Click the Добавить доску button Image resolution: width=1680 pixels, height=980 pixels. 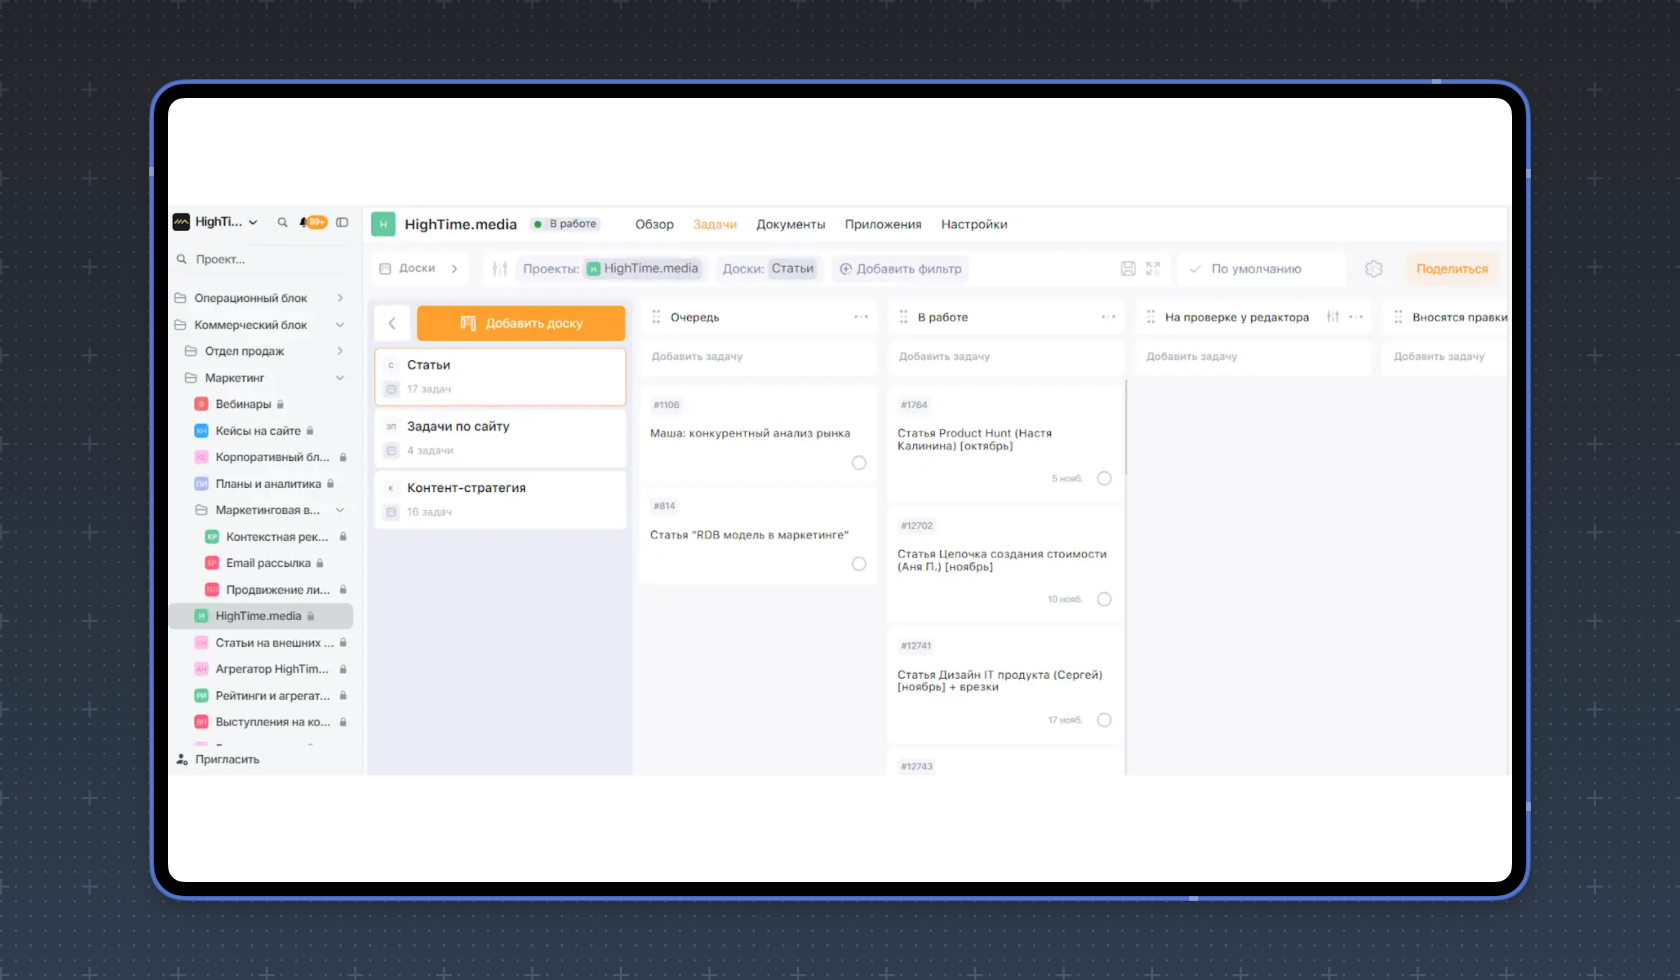coord(521,323)
